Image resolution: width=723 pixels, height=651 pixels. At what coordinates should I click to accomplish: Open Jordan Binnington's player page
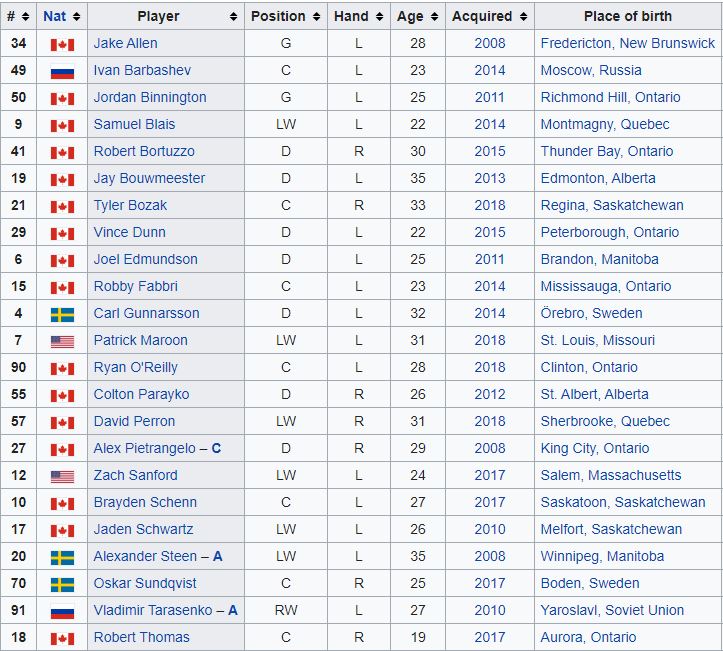[150, 98]
